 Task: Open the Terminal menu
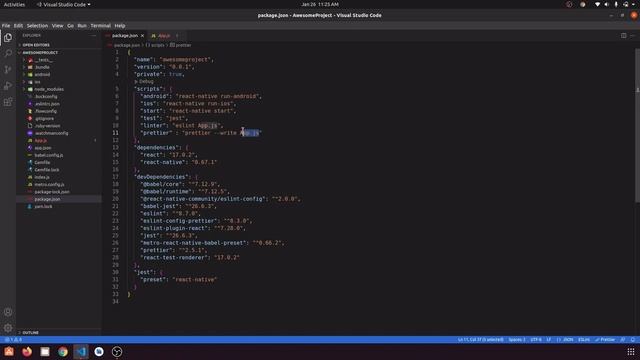point(100,25)
